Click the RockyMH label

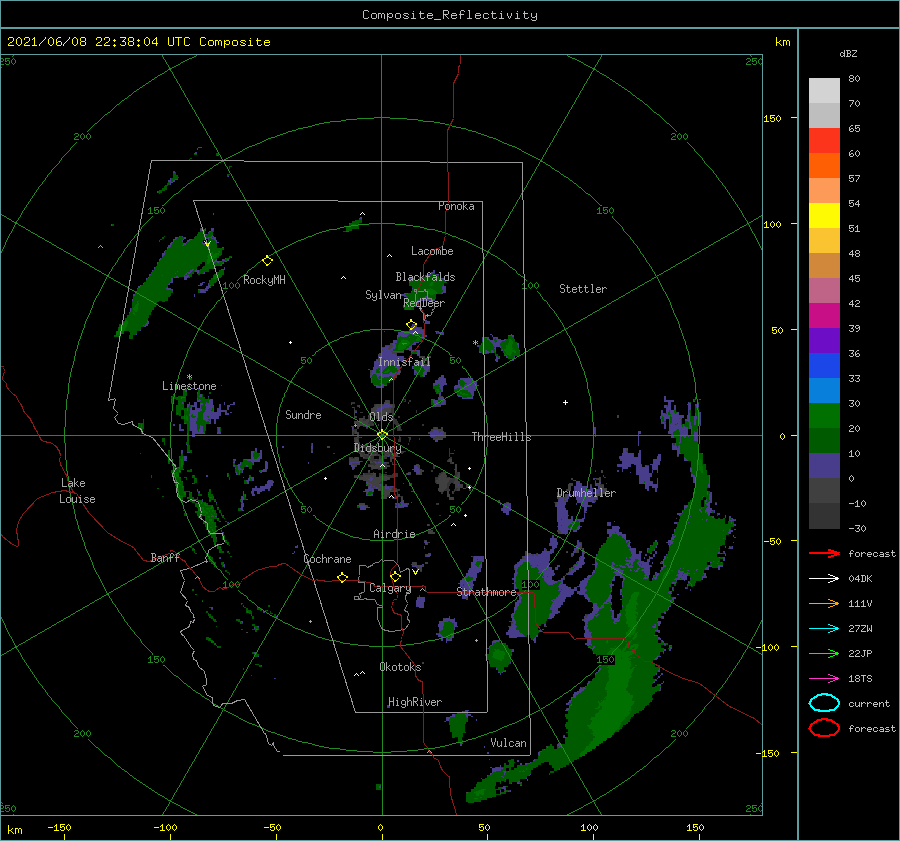[x=264, y=280]
